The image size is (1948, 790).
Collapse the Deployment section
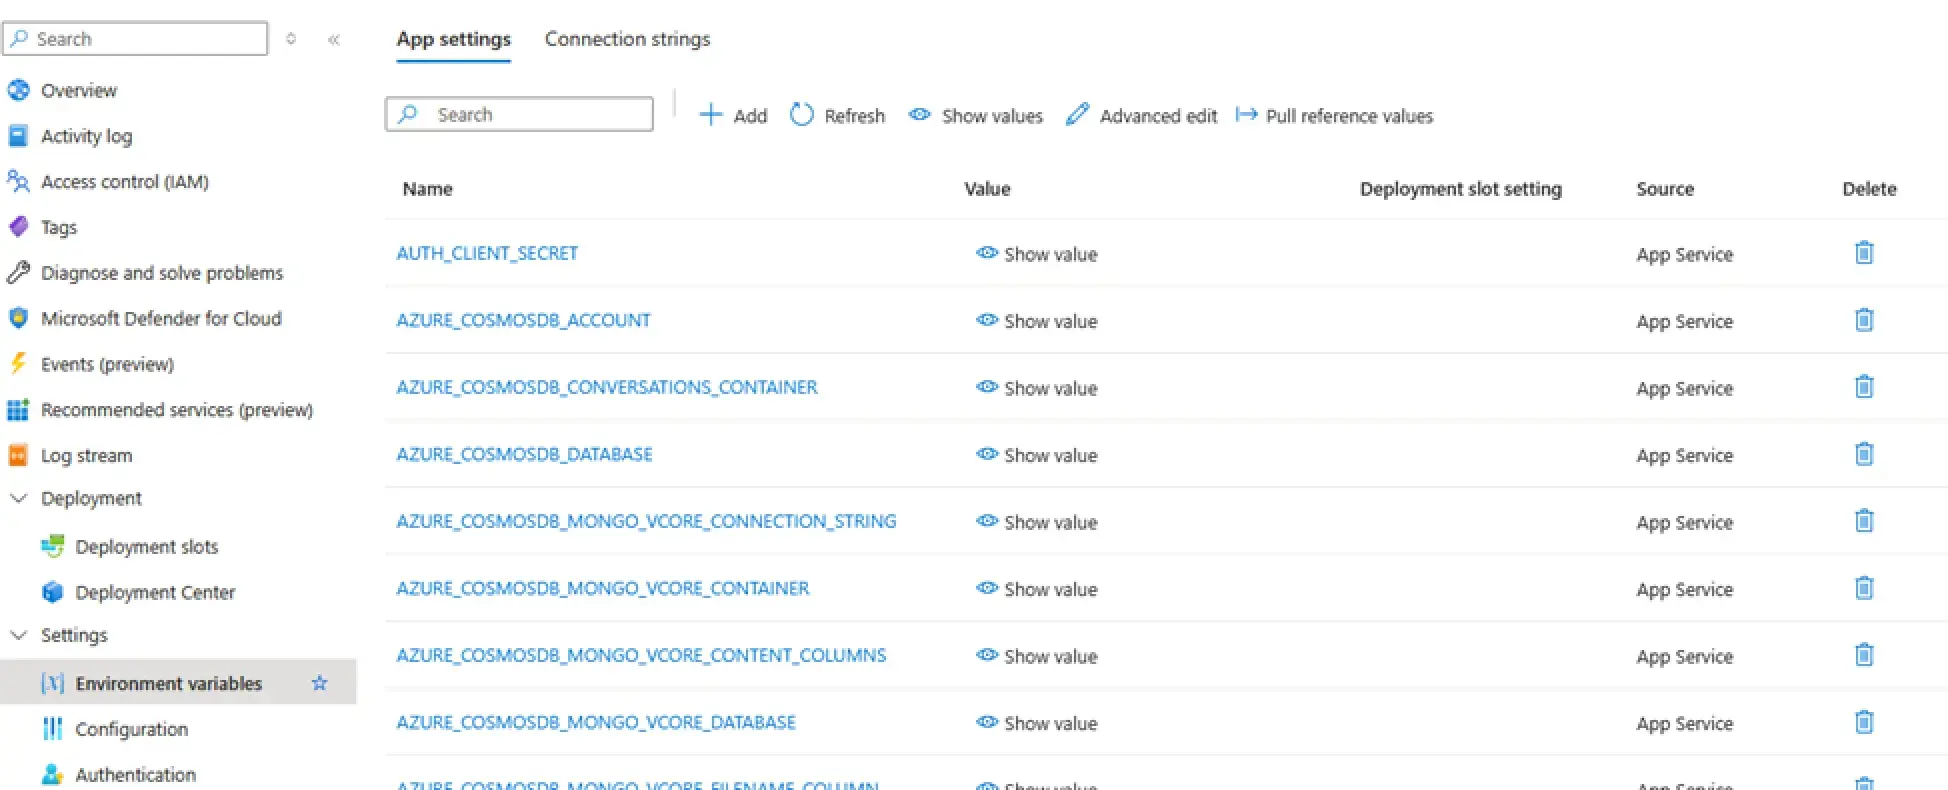point(18,498)
